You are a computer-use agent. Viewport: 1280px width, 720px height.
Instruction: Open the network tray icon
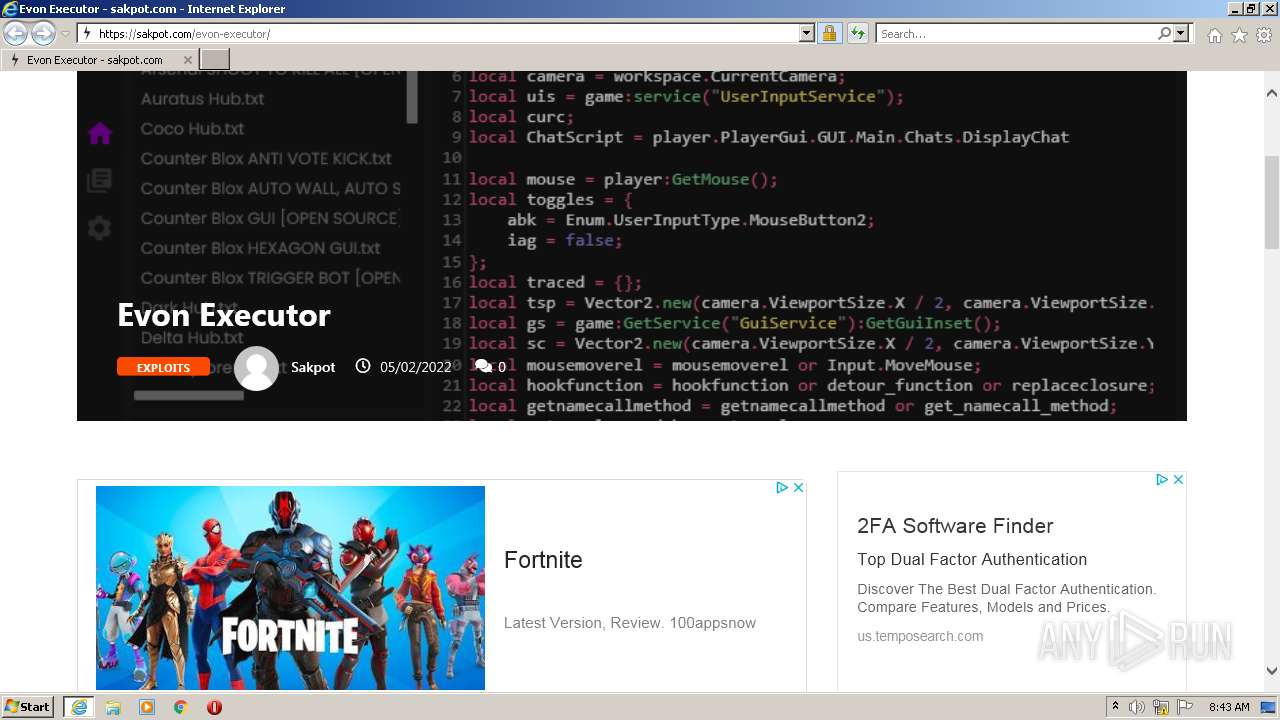pyautogui.click(x=1161, y=707)
